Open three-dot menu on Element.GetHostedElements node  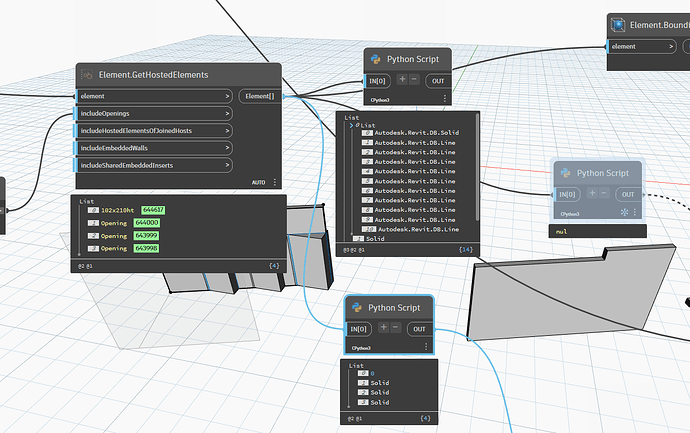pos(275,182)
